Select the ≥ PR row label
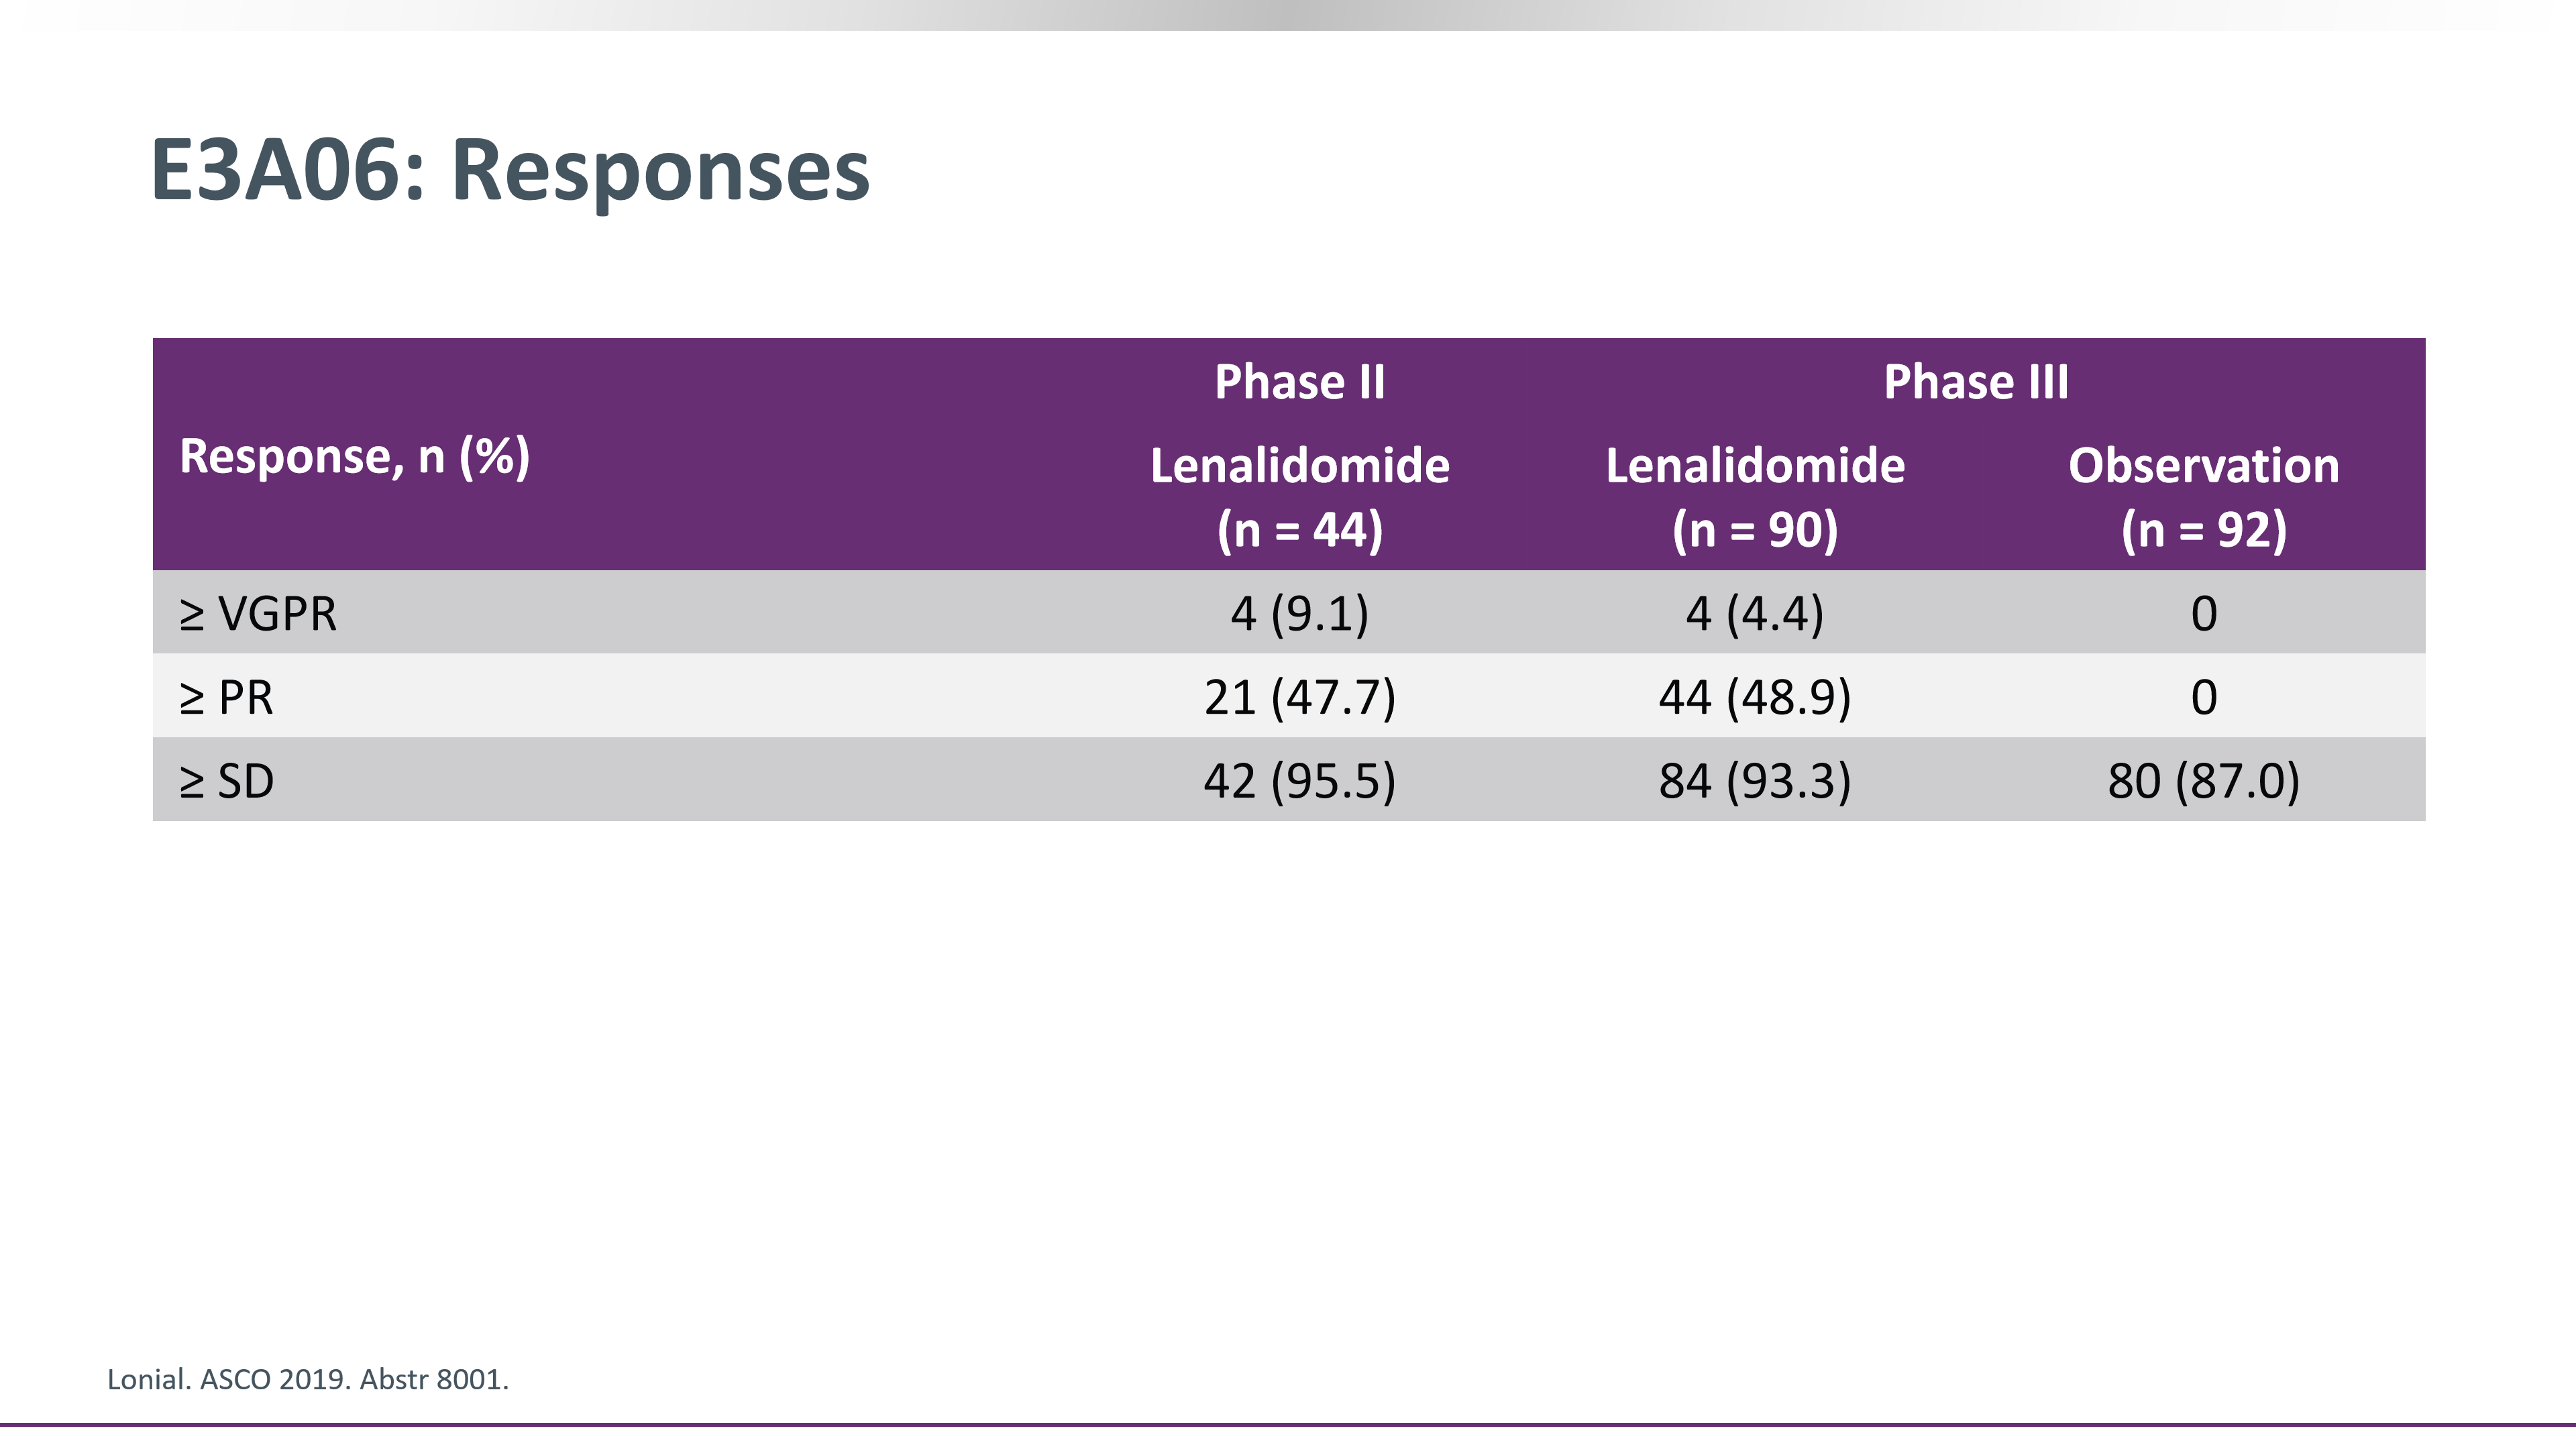This screenshot has width=2576, height=1449. (x=226, y=697)
